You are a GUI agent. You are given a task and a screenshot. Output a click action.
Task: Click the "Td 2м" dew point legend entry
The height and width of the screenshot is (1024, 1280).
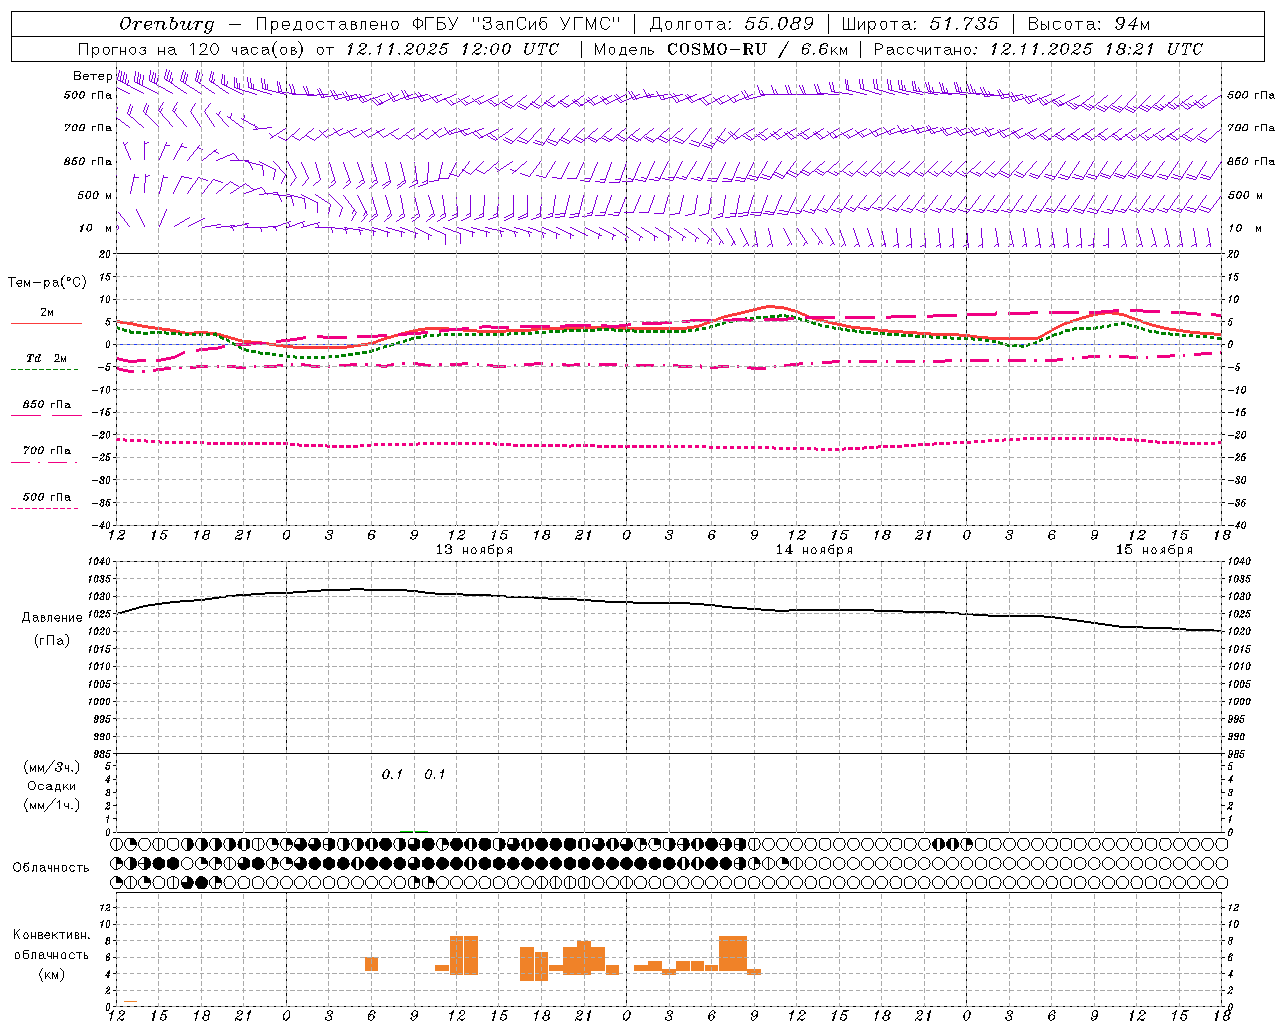point(47,358)
